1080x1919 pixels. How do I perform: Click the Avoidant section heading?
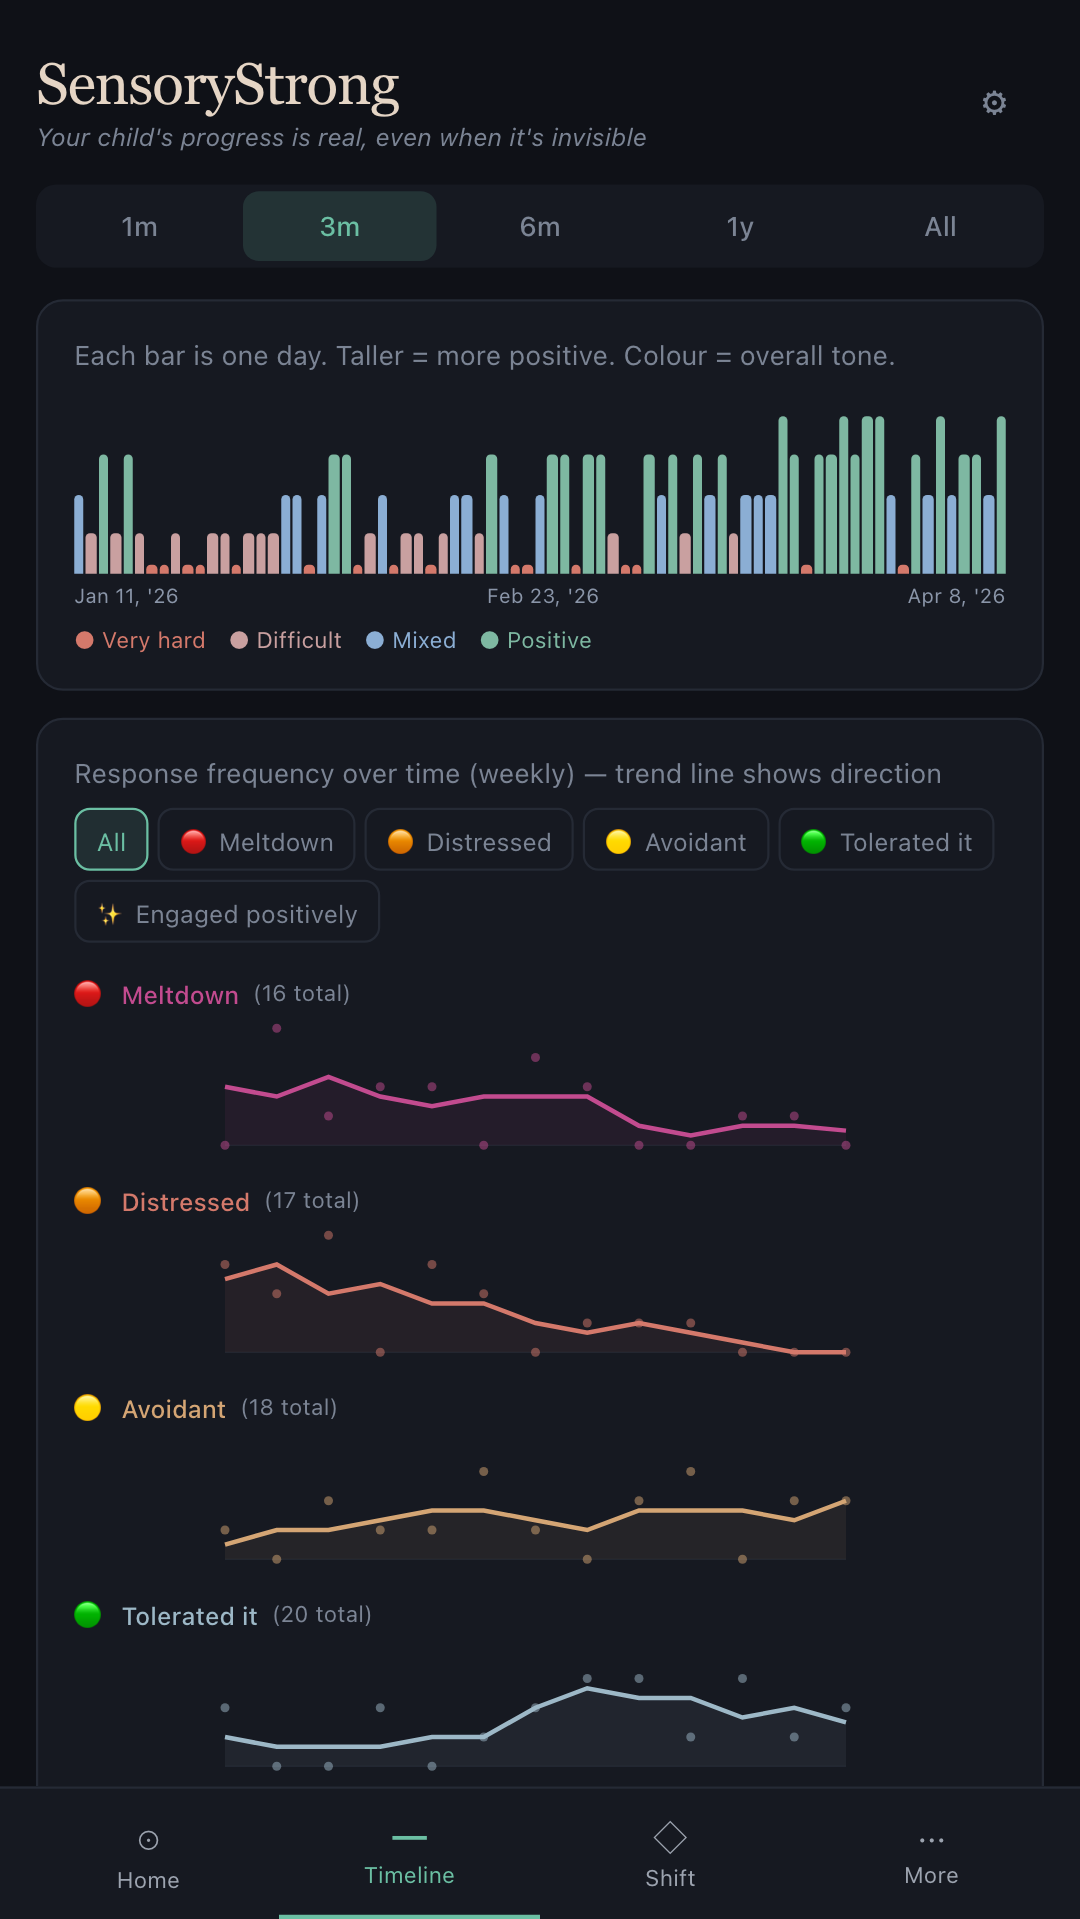174,1409
